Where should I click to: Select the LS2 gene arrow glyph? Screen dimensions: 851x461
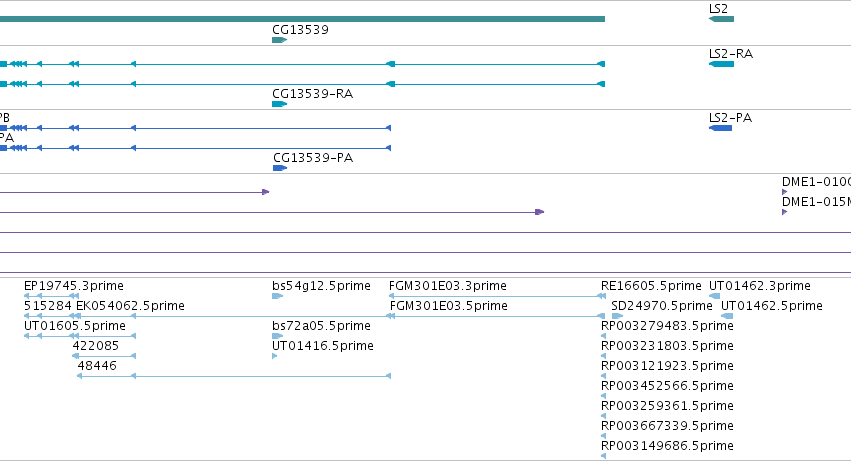pyautogui.click(x=721, y=19)
